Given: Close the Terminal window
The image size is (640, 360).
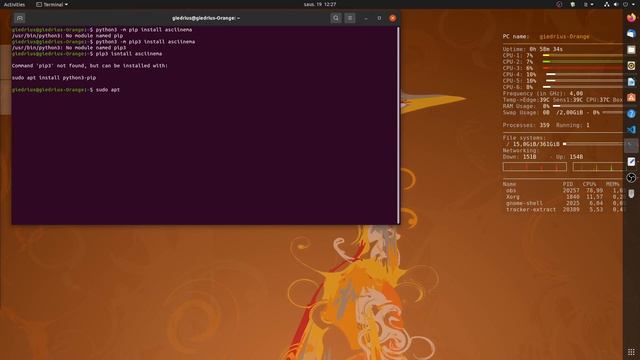Looking at the screenshot, I should point(393,18).
